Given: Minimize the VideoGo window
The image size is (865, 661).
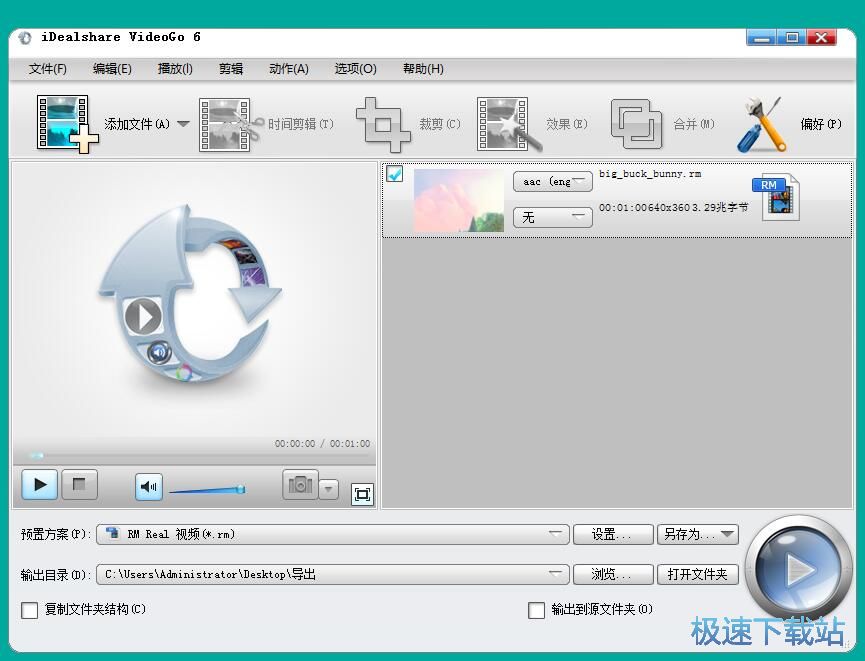Looking at the screenshot, I should tap(762, 38).
